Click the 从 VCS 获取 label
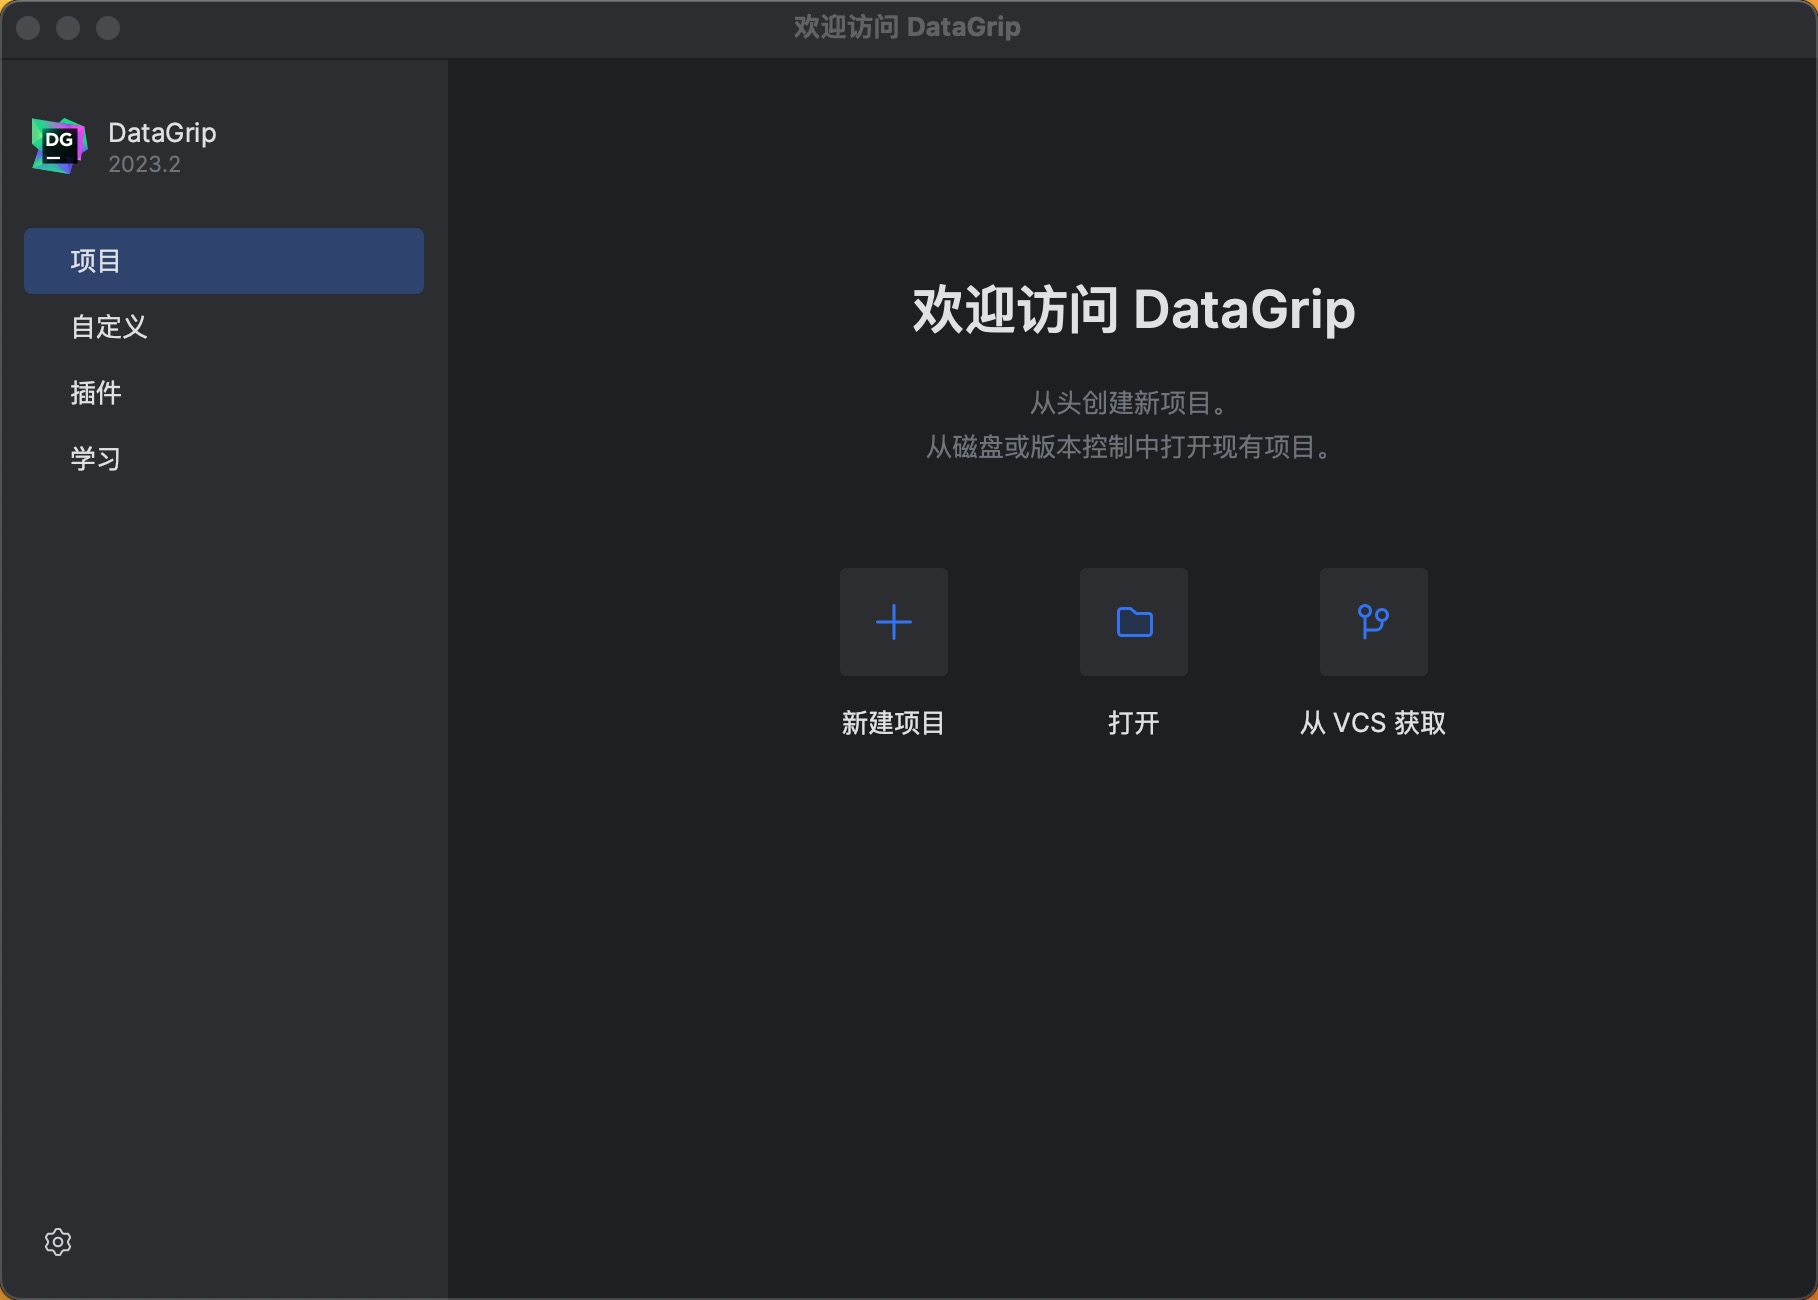This screenshot has width=1818, height=1300. click(x=1373, y=723)
